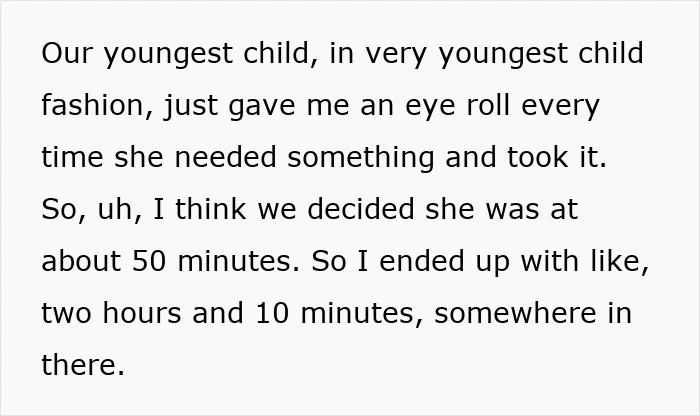Screen dimensions: 700x416
Task: Click the word "about" starting fifth line
Action: [81, 261]
